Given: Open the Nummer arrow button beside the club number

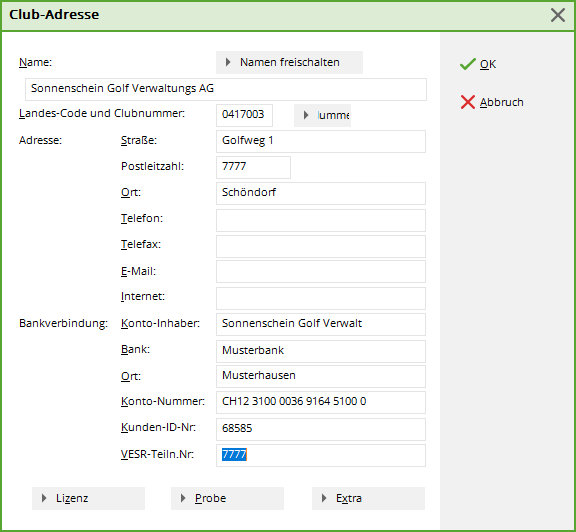Looking at the screenshot, I should click(x=322, y=115).
